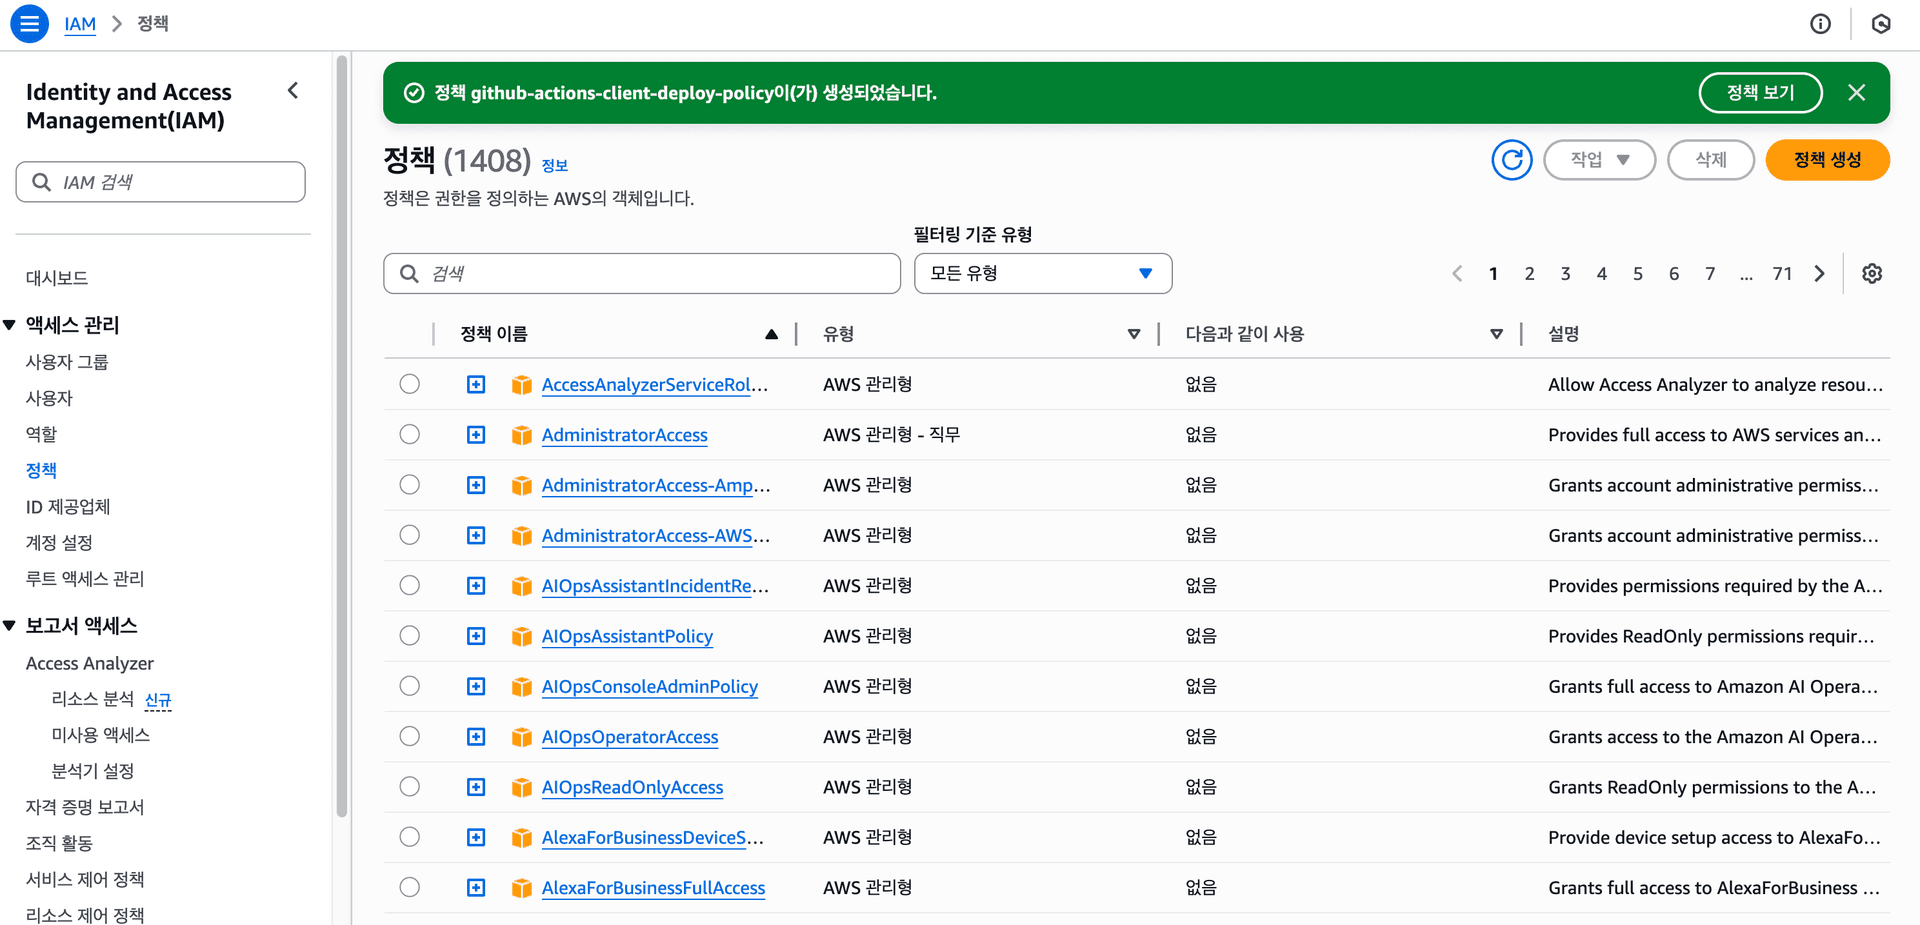This screenshot has width=1920, height=925.
Task: Click the info circle icon in header
Action: point(1820,24)
